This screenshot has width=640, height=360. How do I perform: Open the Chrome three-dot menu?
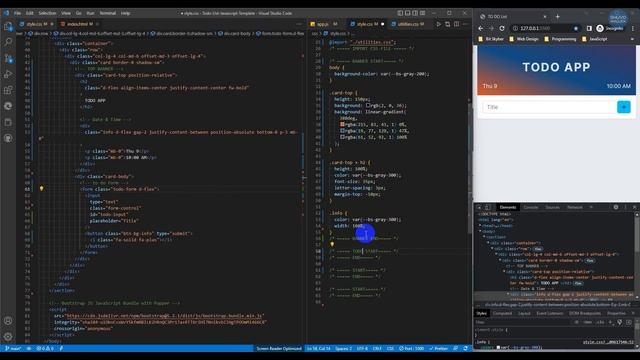[x=633, y=28]
